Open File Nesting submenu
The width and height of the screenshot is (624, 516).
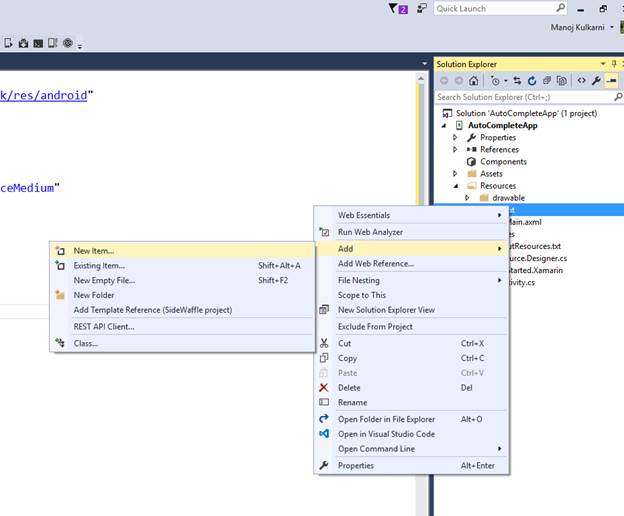pyautogui.click(x=411, y=280)
